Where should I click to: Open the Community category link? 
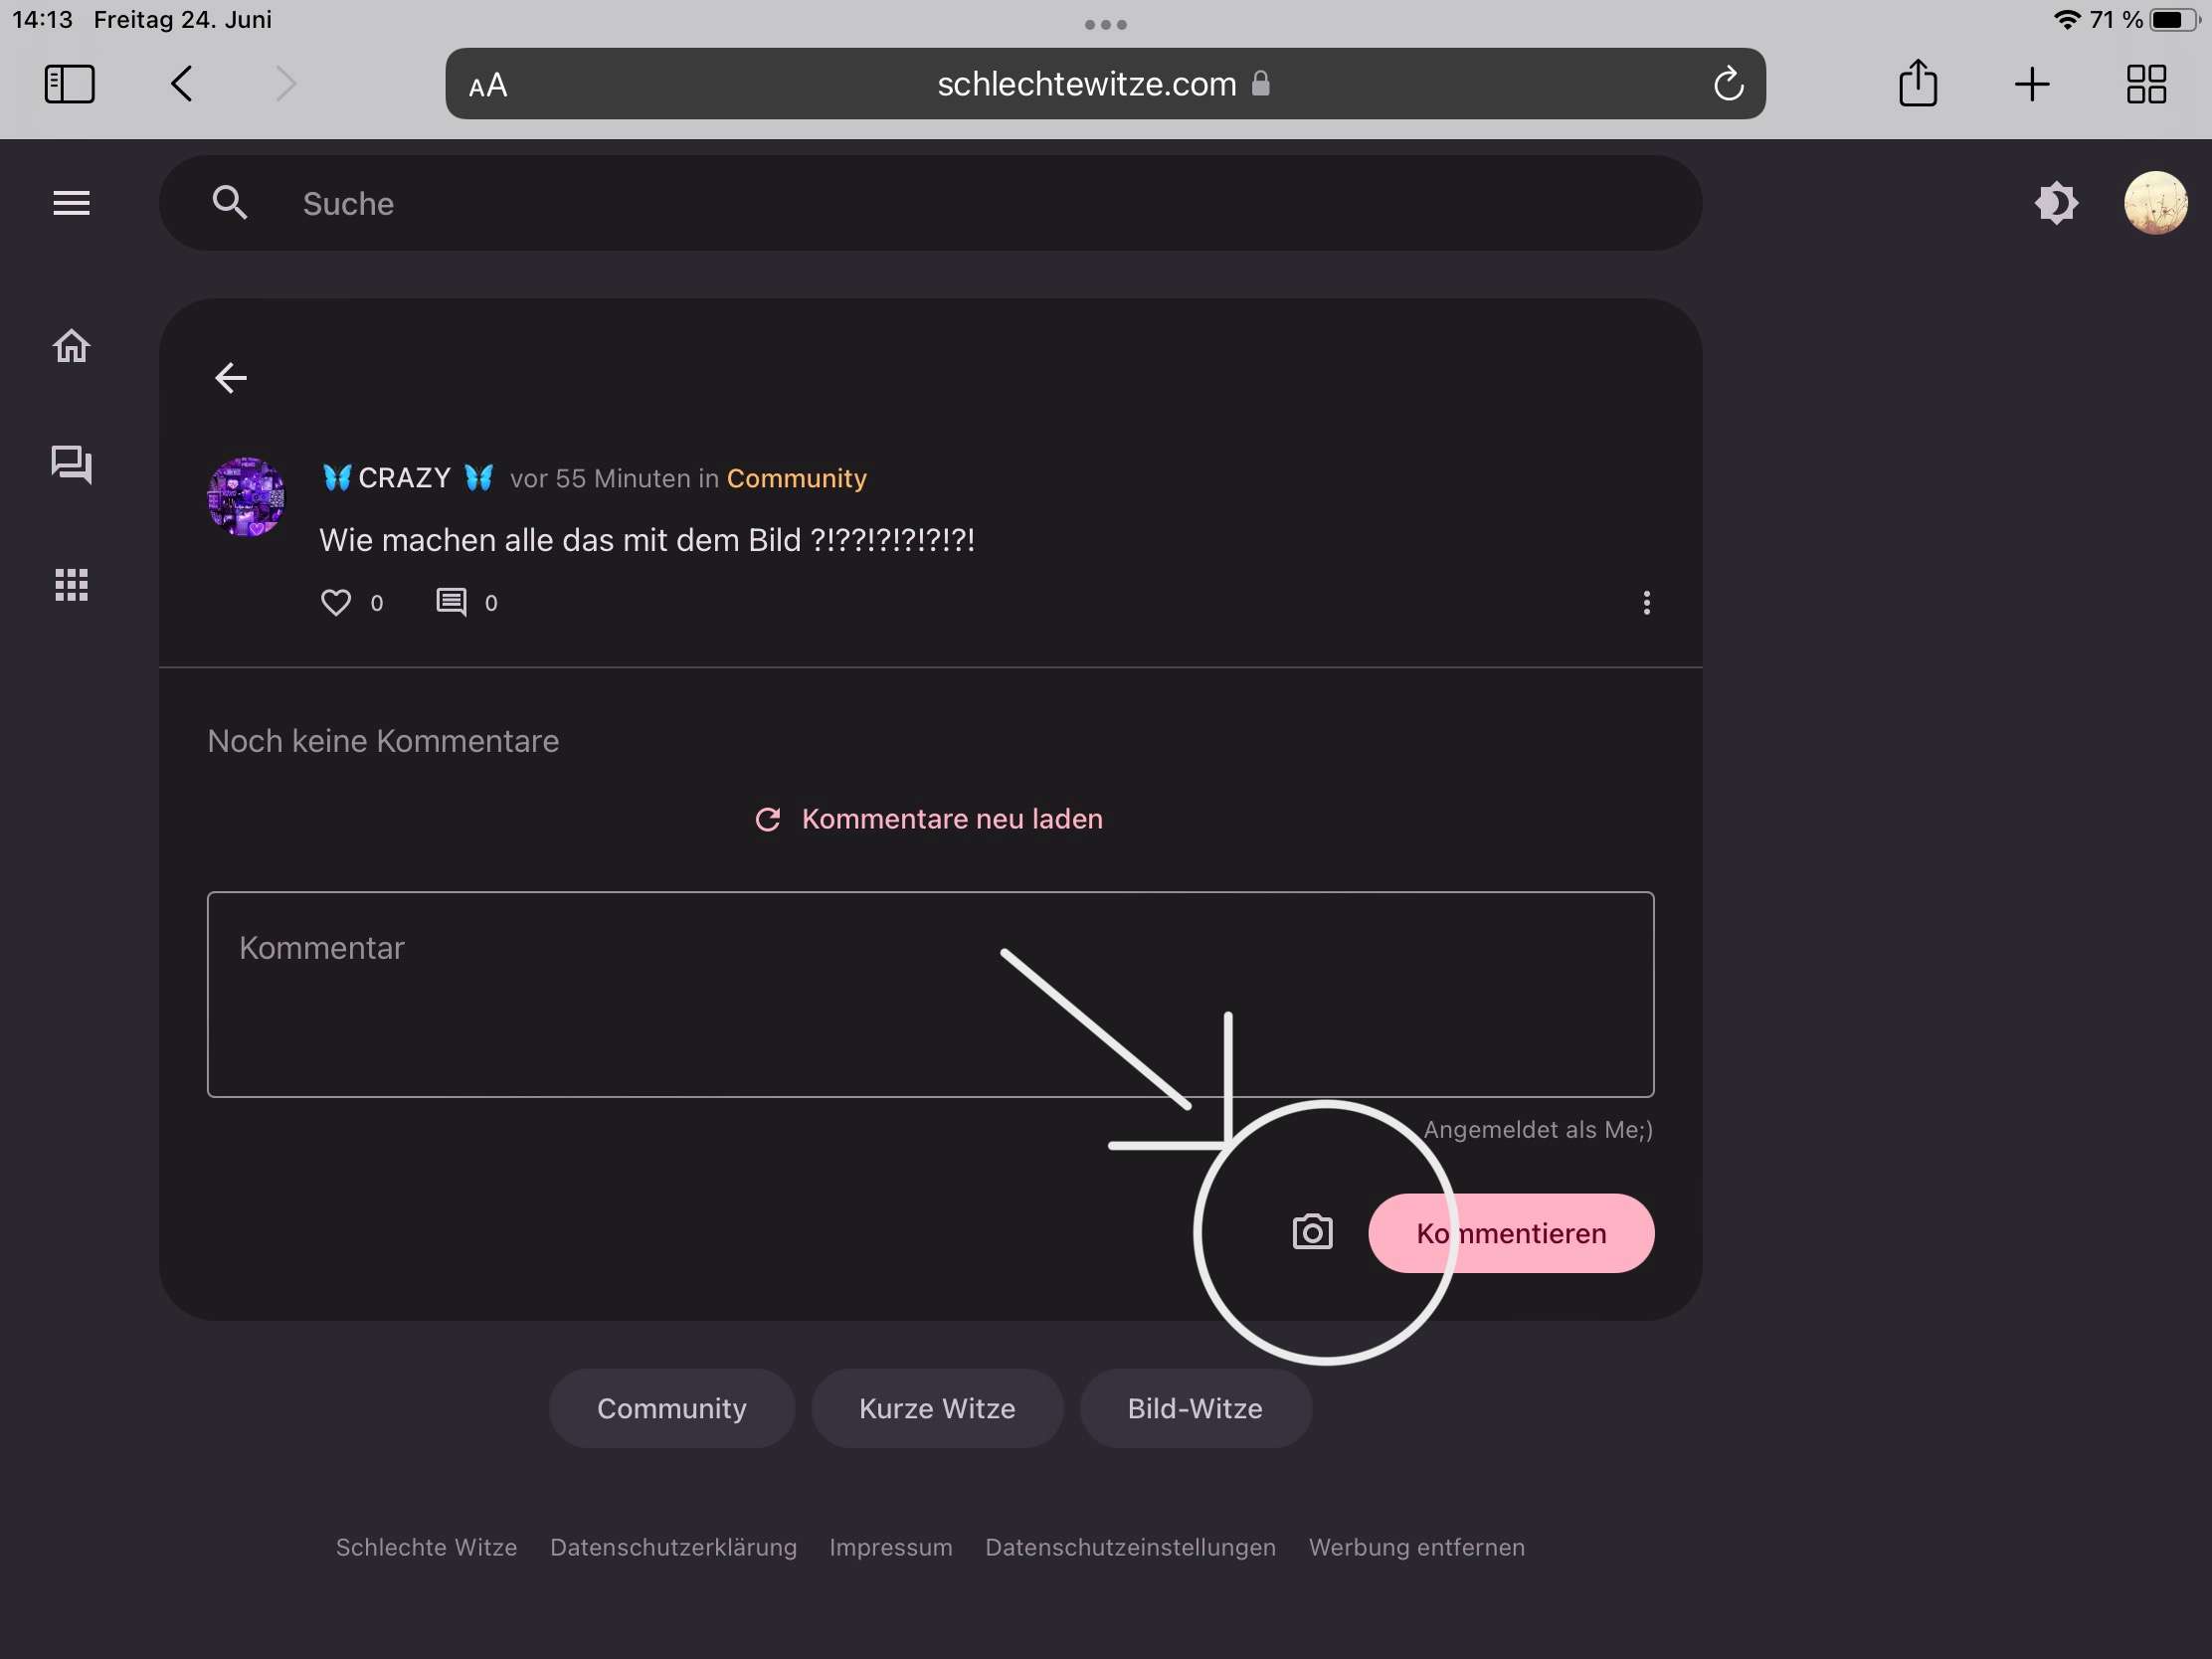pos(796,478)
